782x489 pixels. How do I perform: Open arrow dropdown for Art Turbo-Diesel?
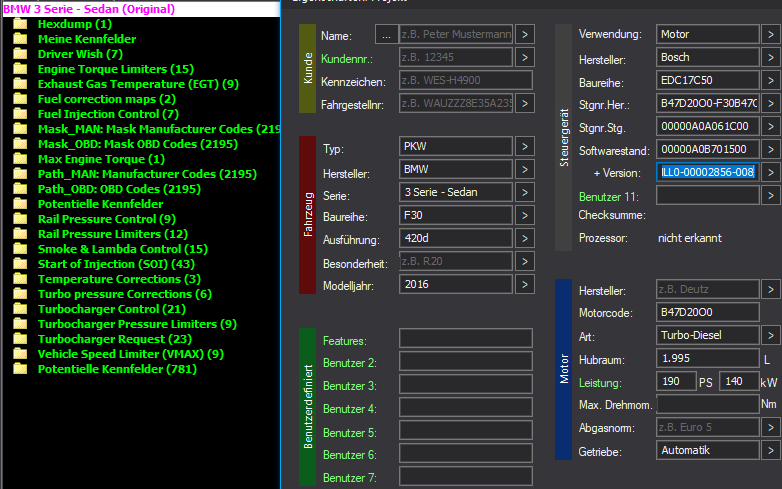pos(771,335)
